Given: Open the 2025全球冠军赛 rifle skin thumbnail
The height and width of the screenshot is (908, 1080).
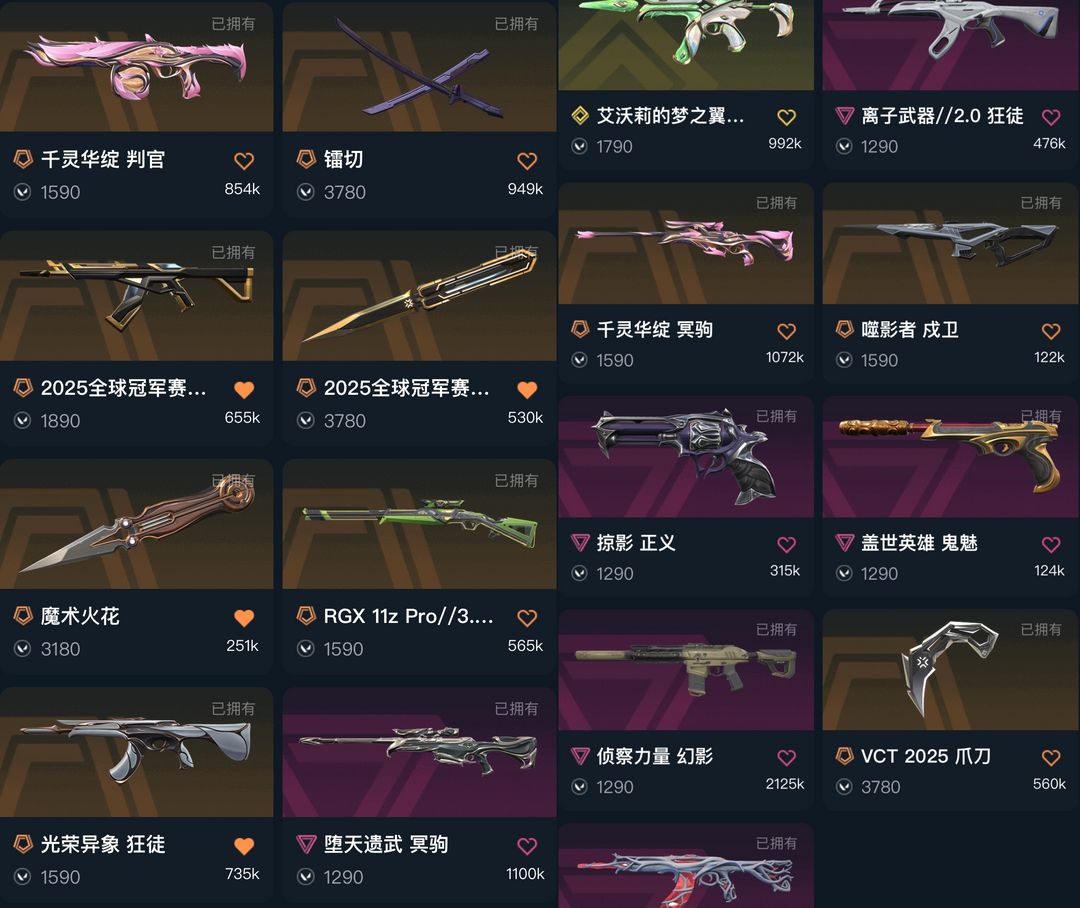Looking at the screenshot, I should [x=136, y=296].
